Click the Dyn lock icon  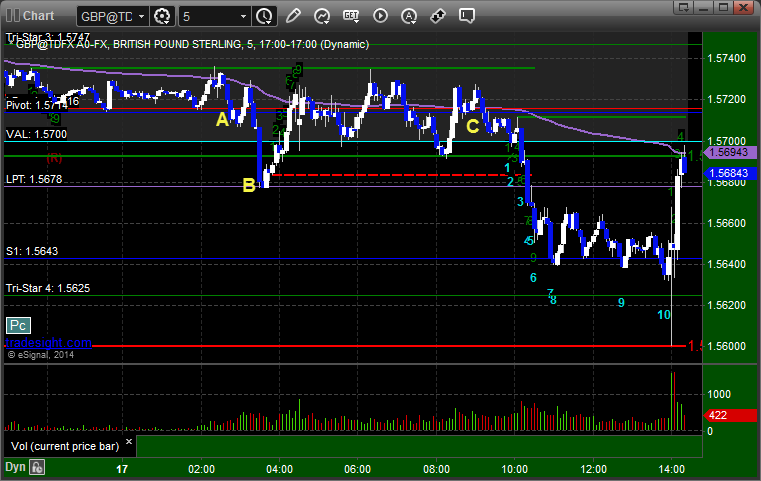pyautogui.click(x=37, y=467)
